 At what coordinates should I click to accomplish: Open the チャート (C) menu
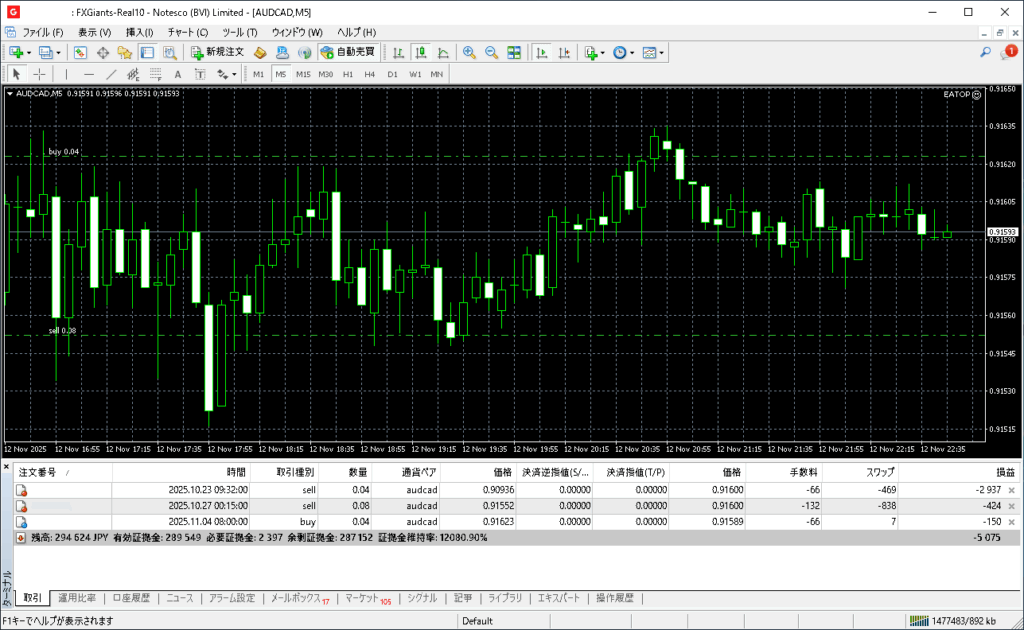[x=187, y=32]
